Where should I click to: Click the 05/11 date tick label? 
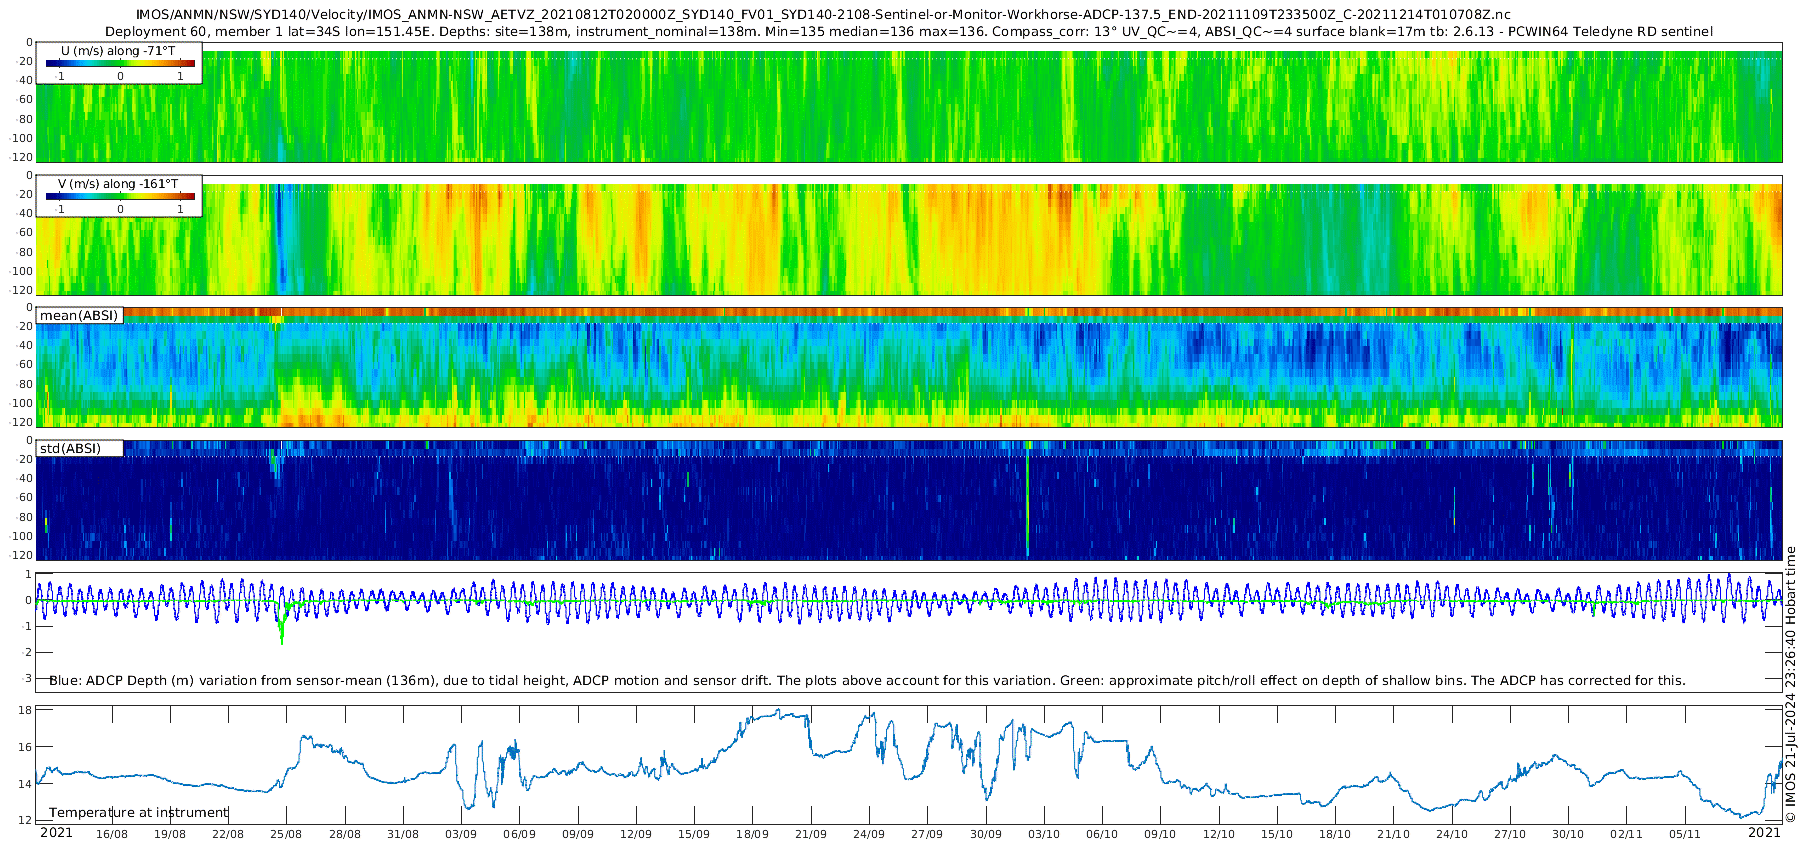1685,834
